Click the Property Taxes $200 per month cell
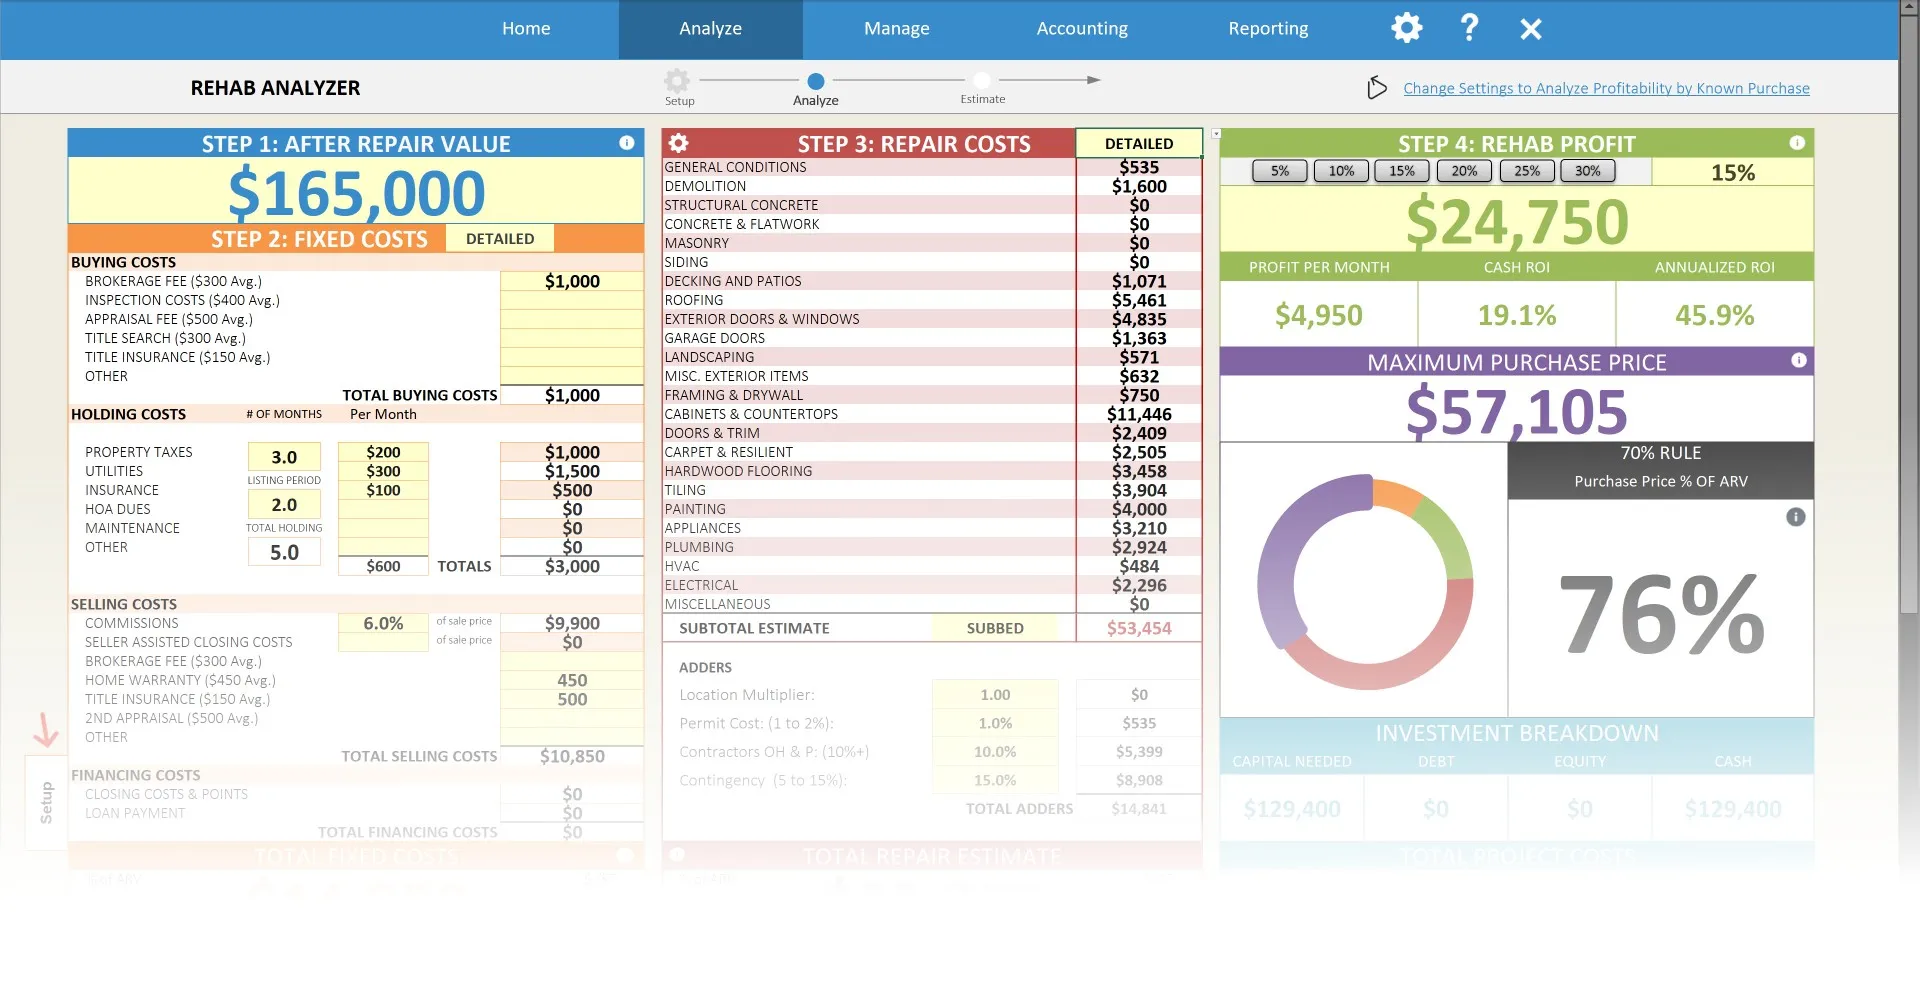The image size is (1920, 1003). tap(383, 452)
